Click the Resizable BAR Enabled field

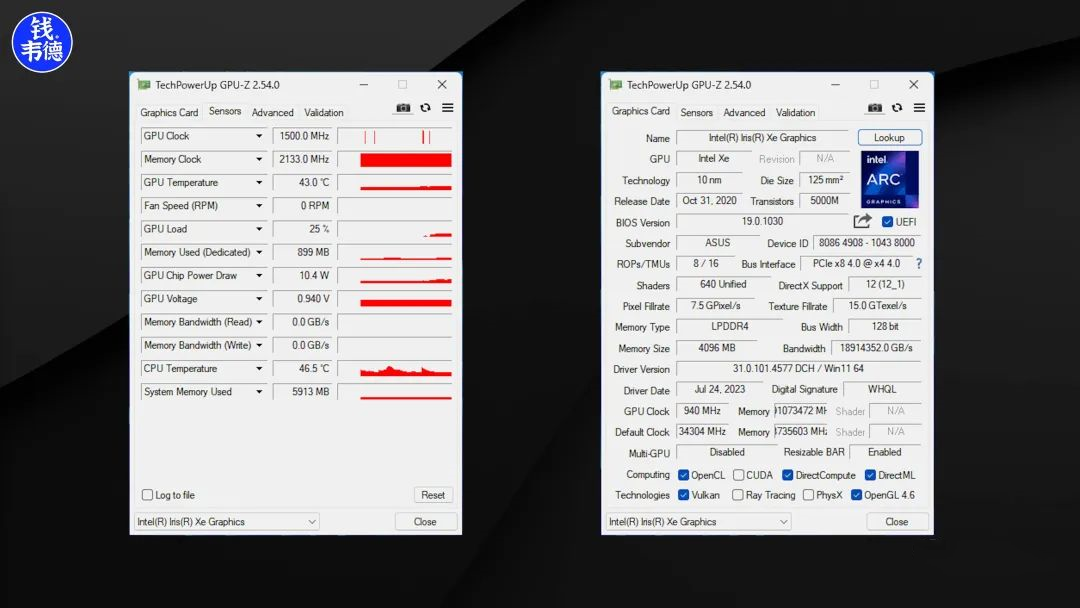[885, 452]
